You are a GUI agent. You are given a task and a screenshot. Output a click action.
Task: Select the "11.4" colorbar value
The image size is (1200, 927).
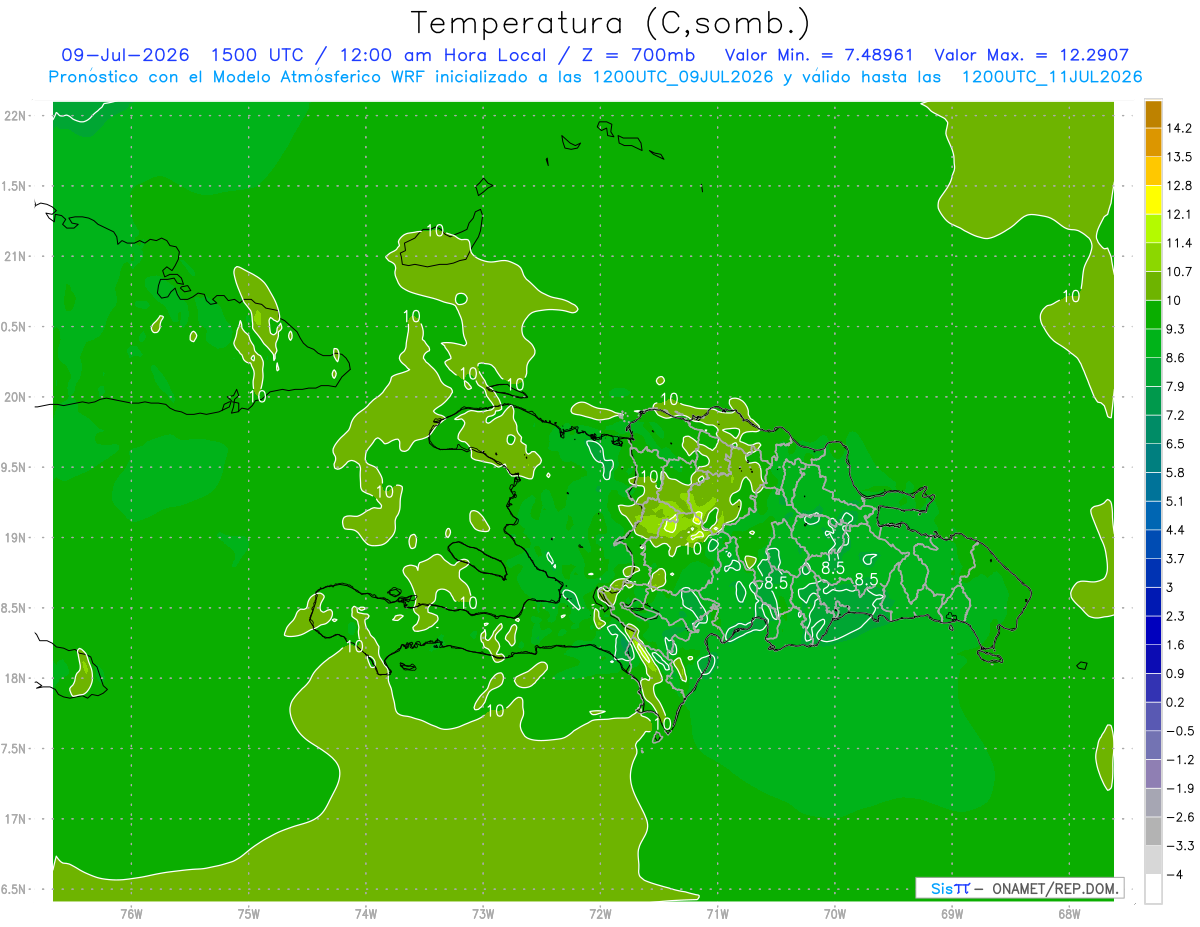(1179, 243)
